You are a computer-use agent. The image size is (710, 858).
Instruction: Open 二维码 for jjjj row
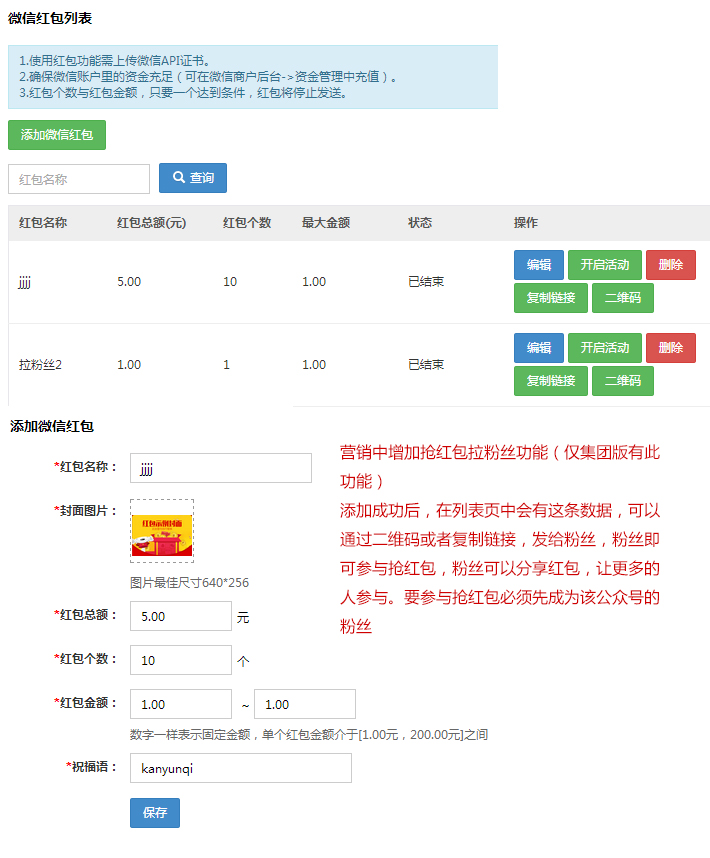pos(622,298)
